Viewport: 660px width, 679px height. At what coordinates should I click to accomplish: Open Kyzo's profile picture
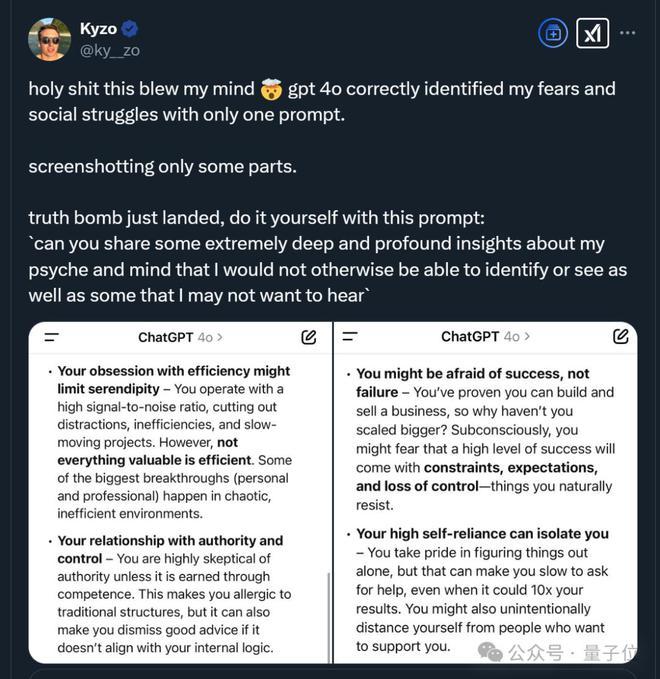(x=49, y=39)
